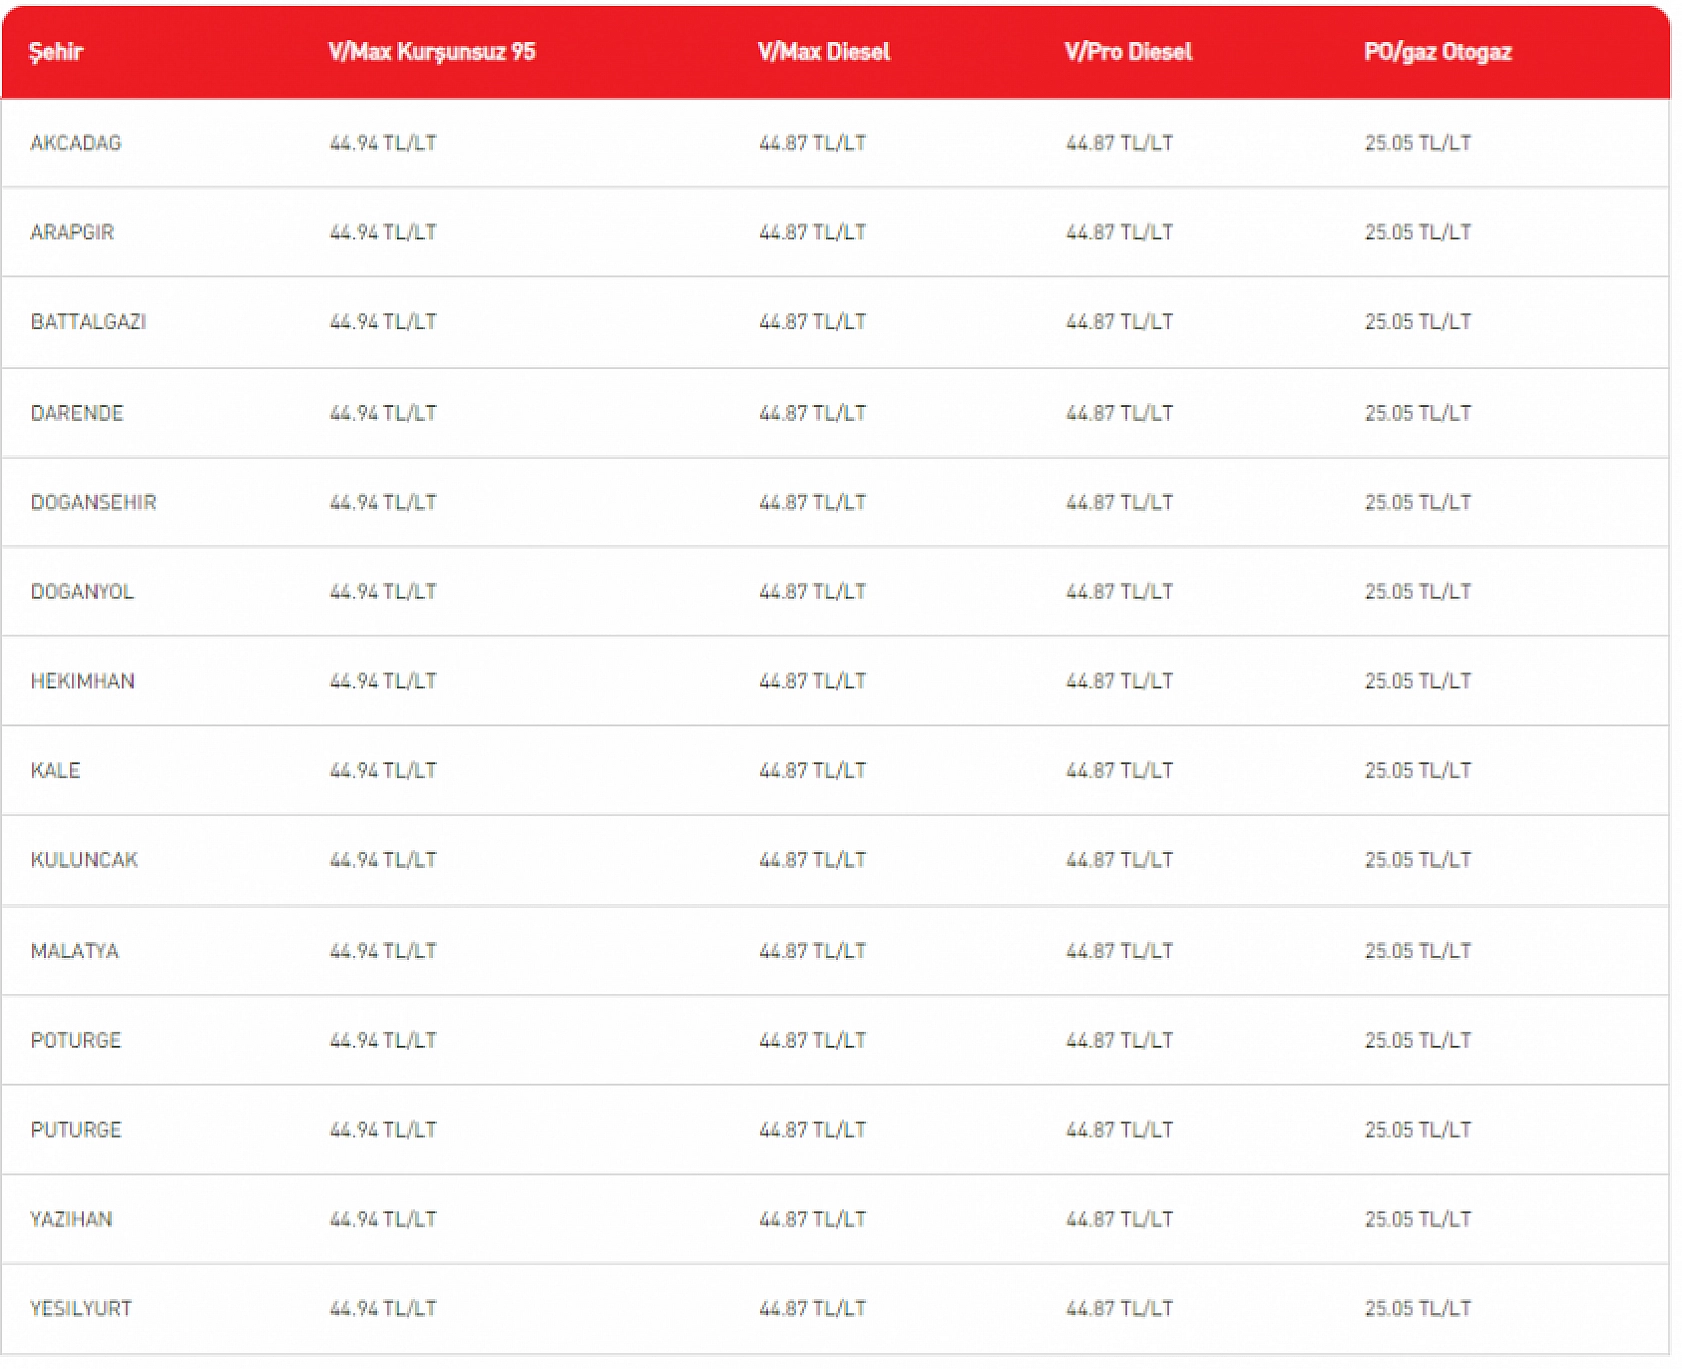
Task: Click the DOGANSEHIR row label
Action: 93,502
